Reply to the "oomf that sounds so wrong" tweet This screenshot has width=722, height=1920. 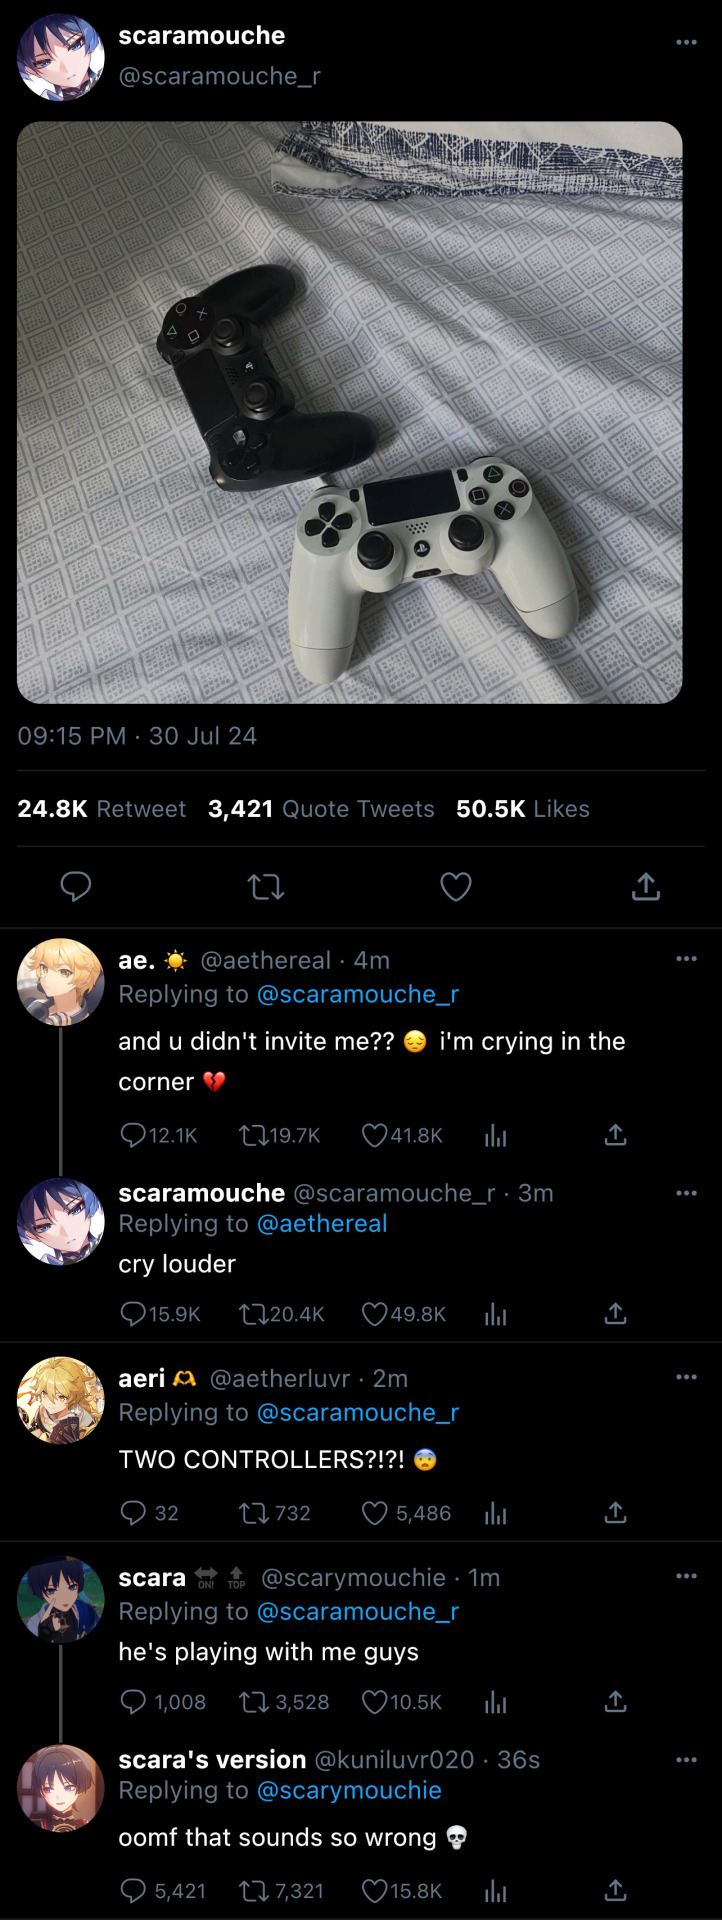(133, 1891)
